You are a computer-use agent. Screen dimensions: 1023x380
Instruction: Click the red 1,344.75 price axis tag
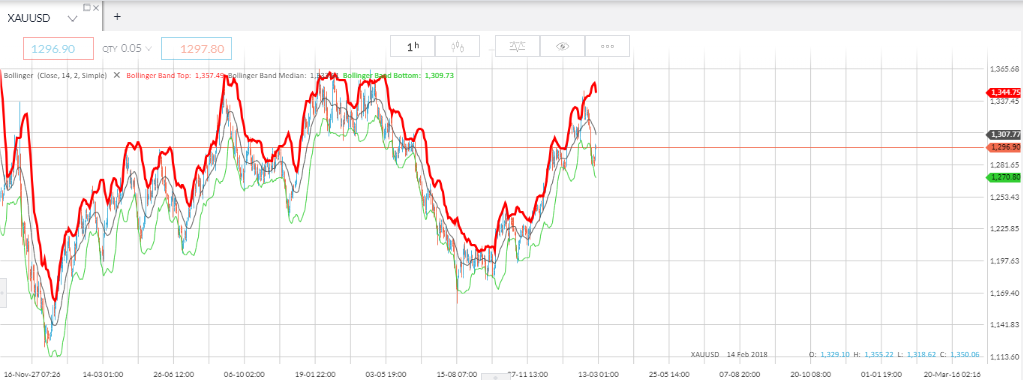pos(1003,93)
